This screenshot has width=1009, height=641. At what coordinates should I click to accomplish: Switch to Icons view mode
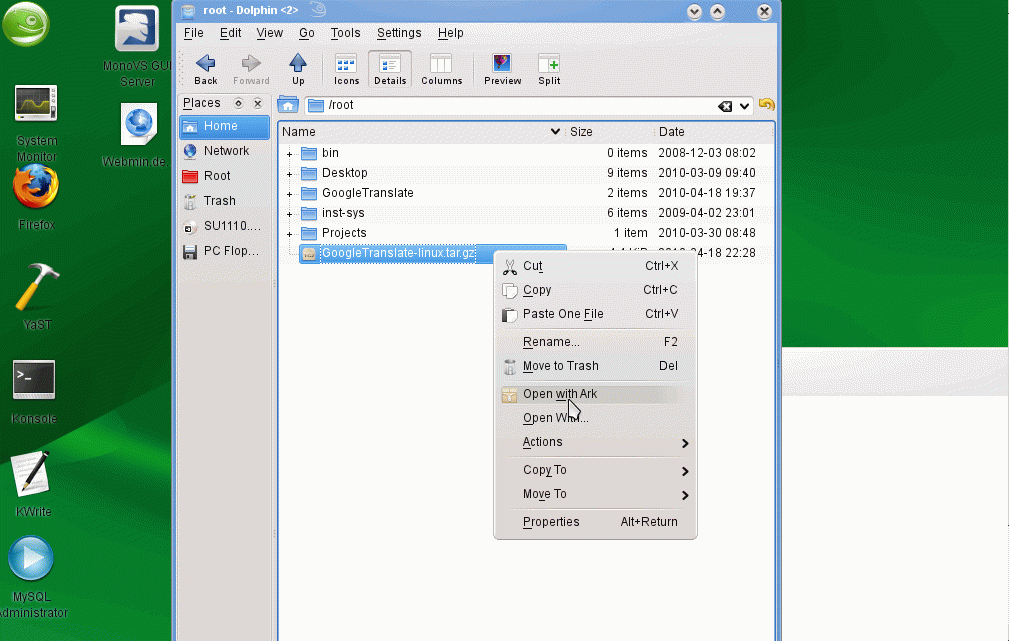[x=346, y=70]
